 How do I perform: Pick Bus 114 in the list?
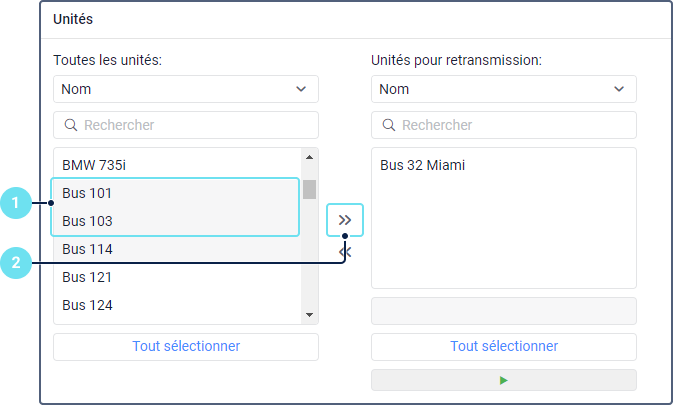pos(87,248)
